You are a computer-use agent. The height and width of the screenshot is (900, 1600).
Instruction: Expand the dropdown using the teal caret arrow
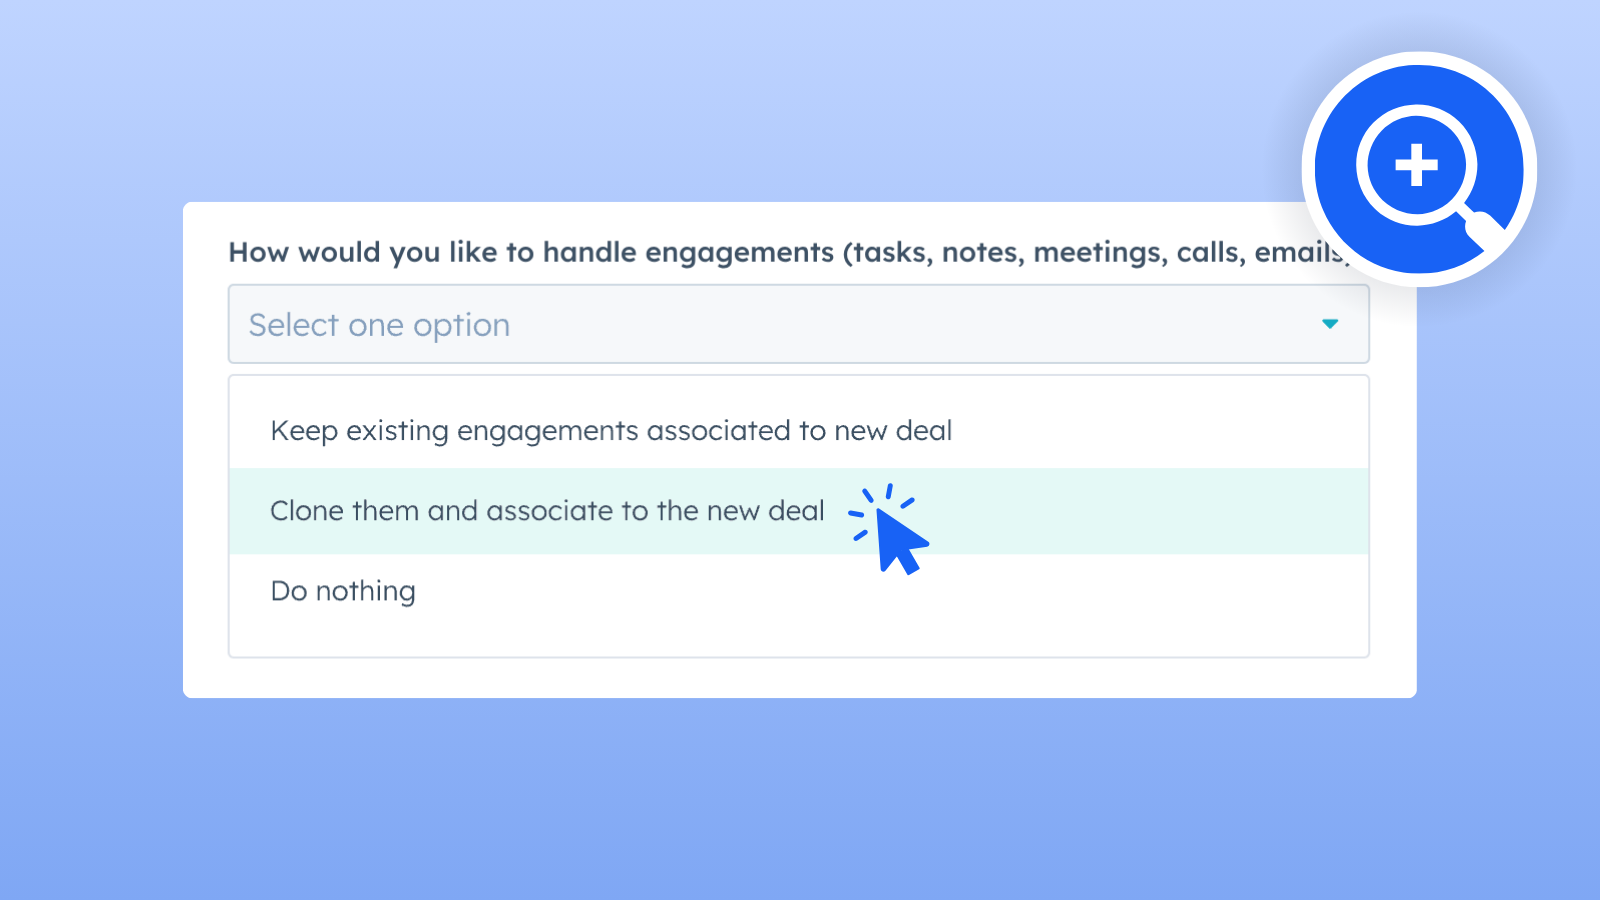point(1330,324)
